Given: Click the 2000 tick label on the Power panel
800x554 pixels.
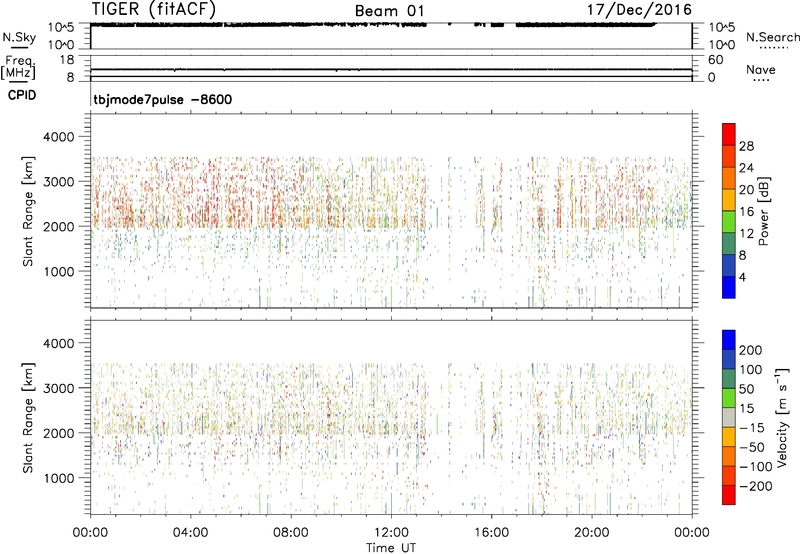Looking at the screenshot, I should pos(59,226).
